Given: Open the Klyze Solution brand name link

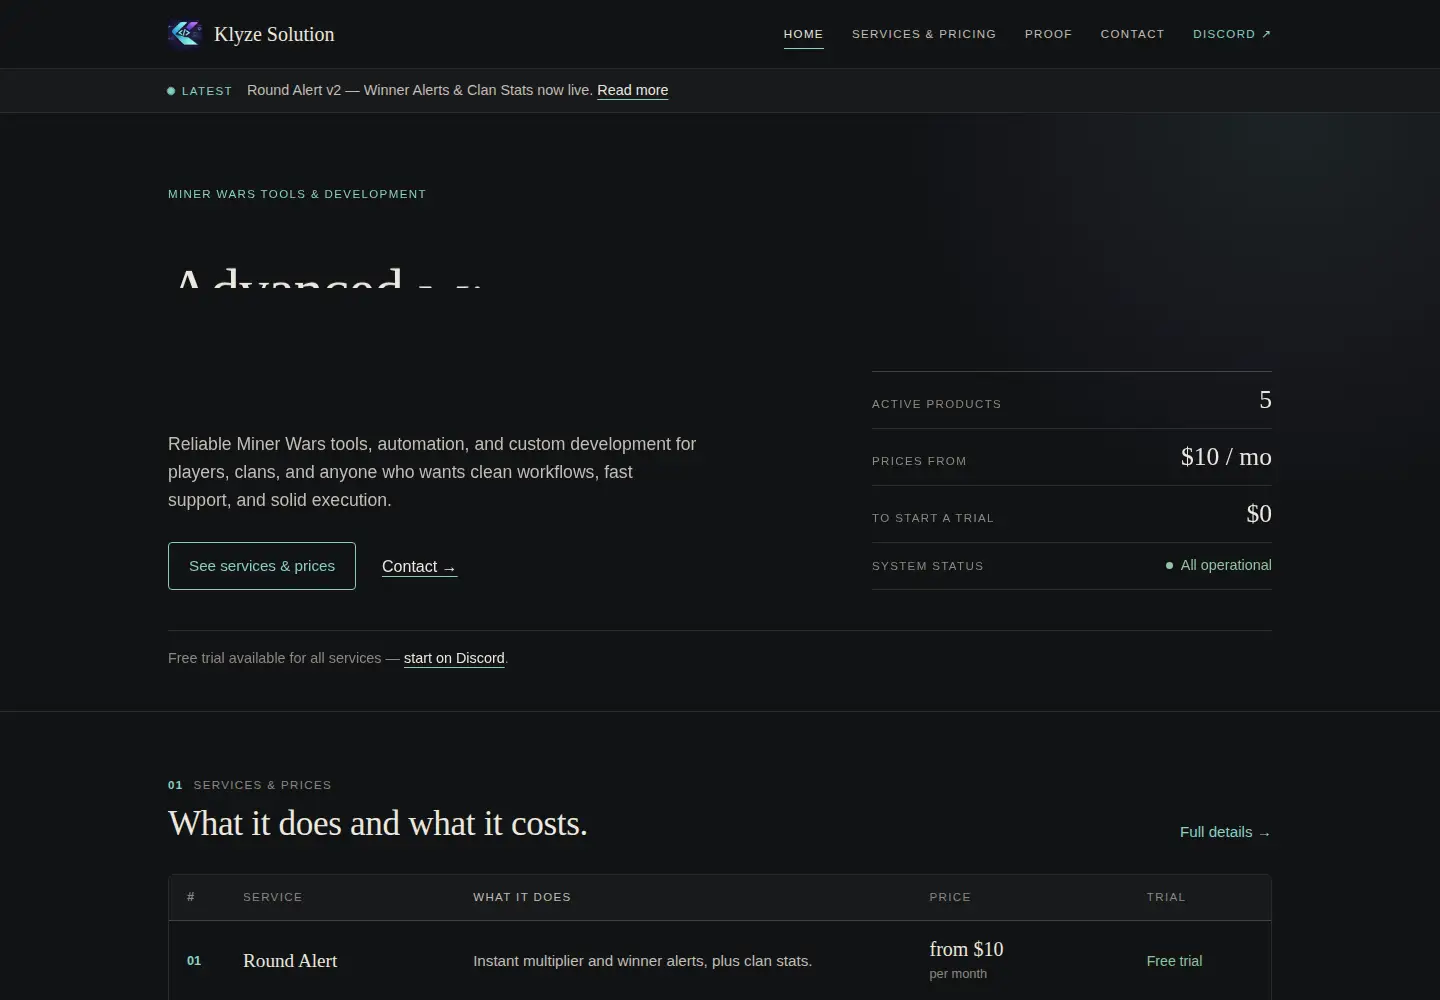Looking at the screenshot, I should click(x=274, y=34).
